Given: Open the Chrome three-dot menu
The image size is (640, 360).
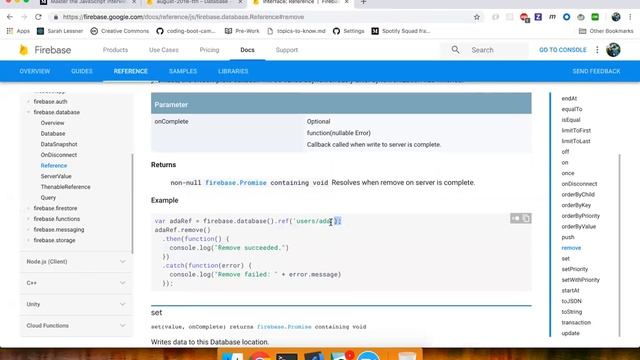Looking at the screenshot, I should (630, 17).
